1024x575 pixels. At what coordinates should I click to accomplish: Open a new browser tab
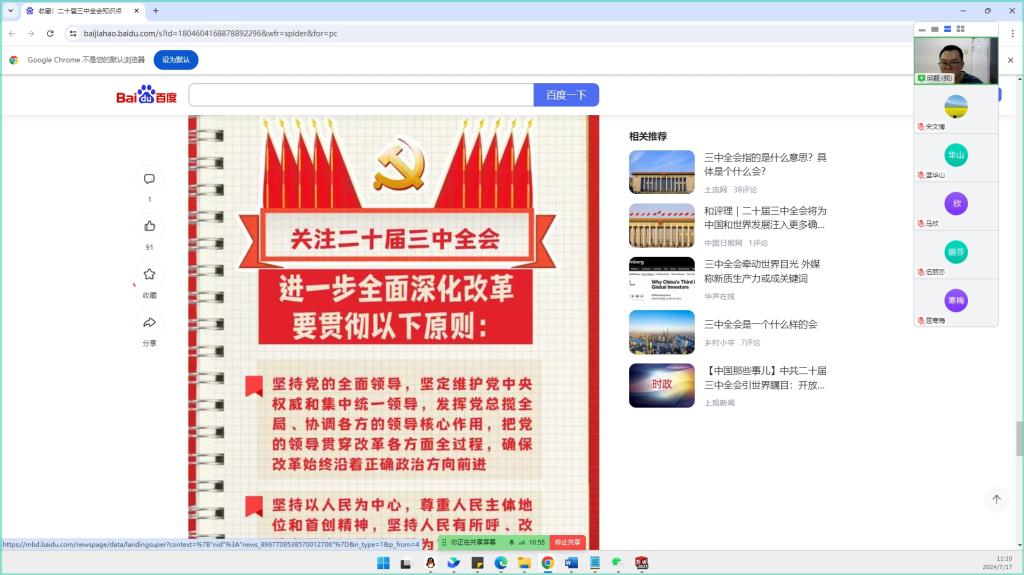coord(155,10)
